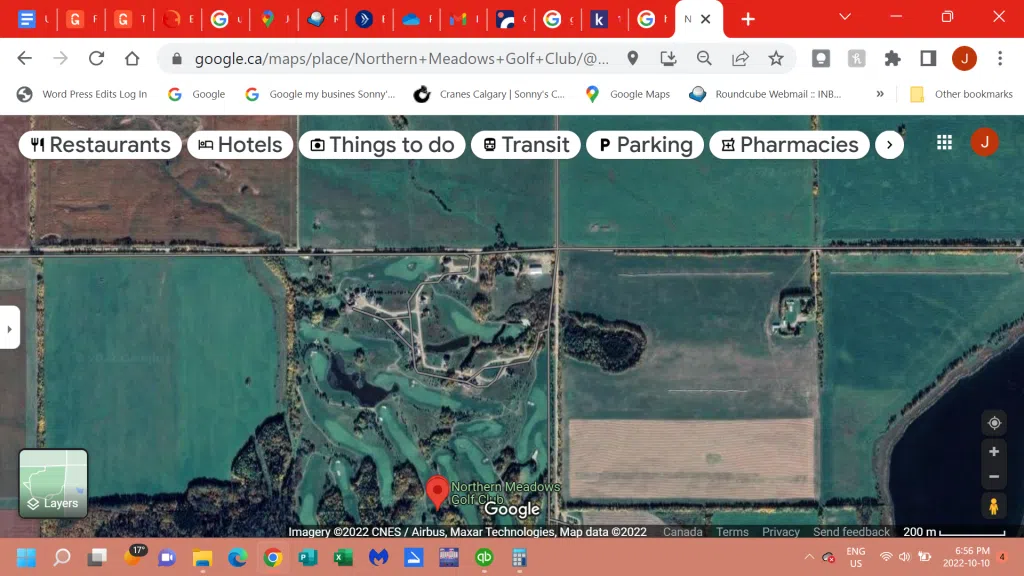Select the Restaurants category chip
The image size is (1024, 576).
tap(100, 145)
